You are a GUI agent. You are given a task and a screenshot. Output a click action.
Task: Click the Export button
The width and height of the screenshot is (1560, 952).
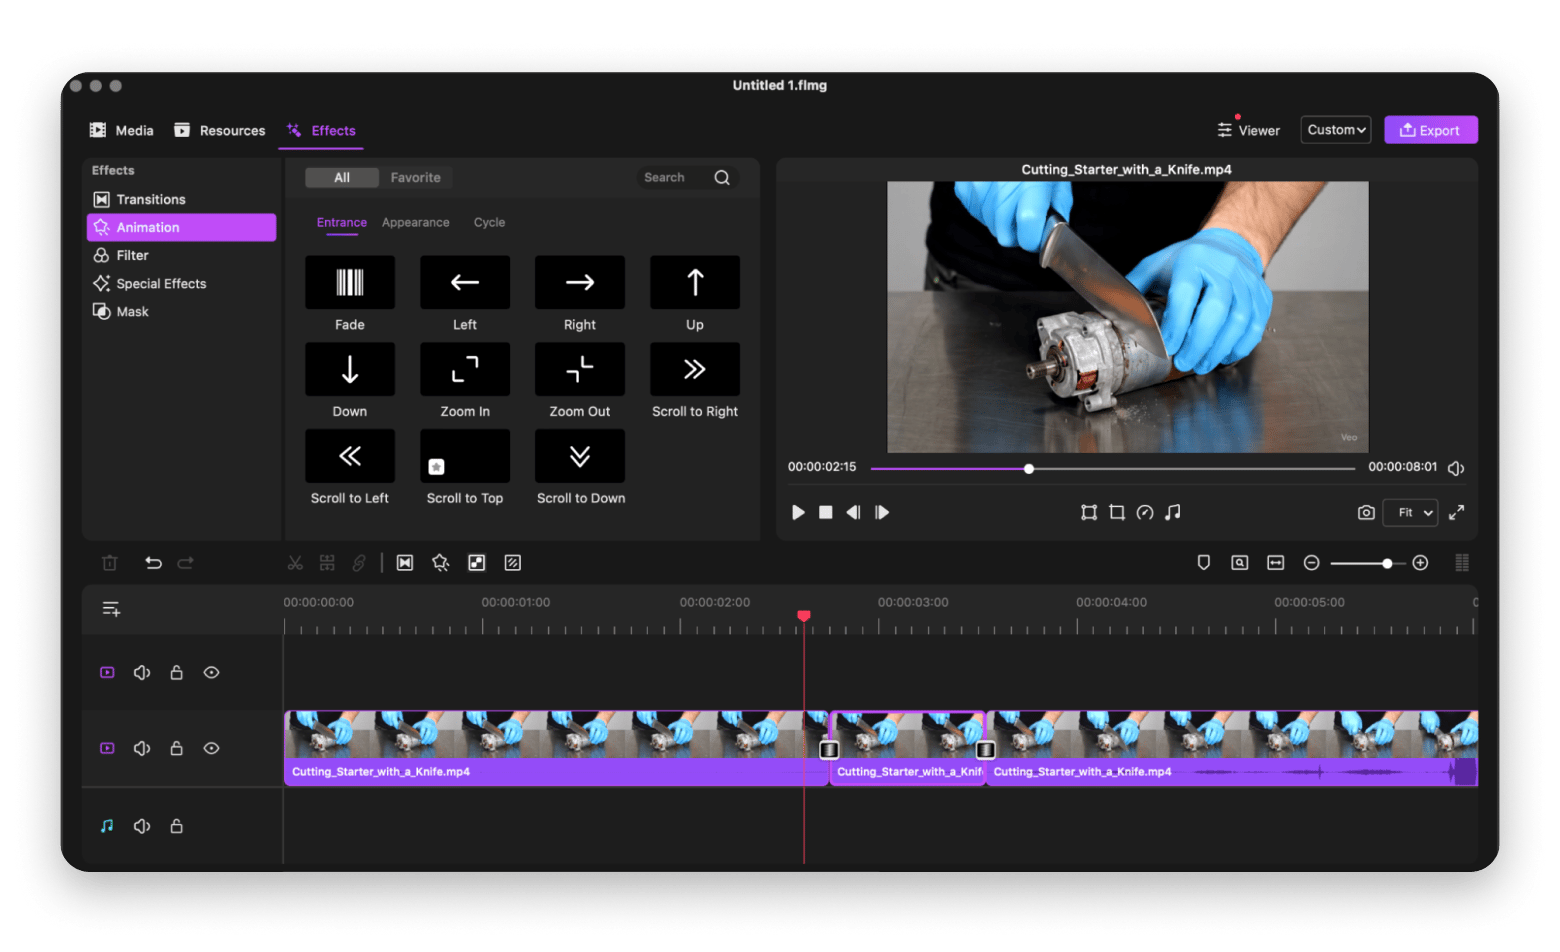pyautogui.click(x=1430, y=131)
